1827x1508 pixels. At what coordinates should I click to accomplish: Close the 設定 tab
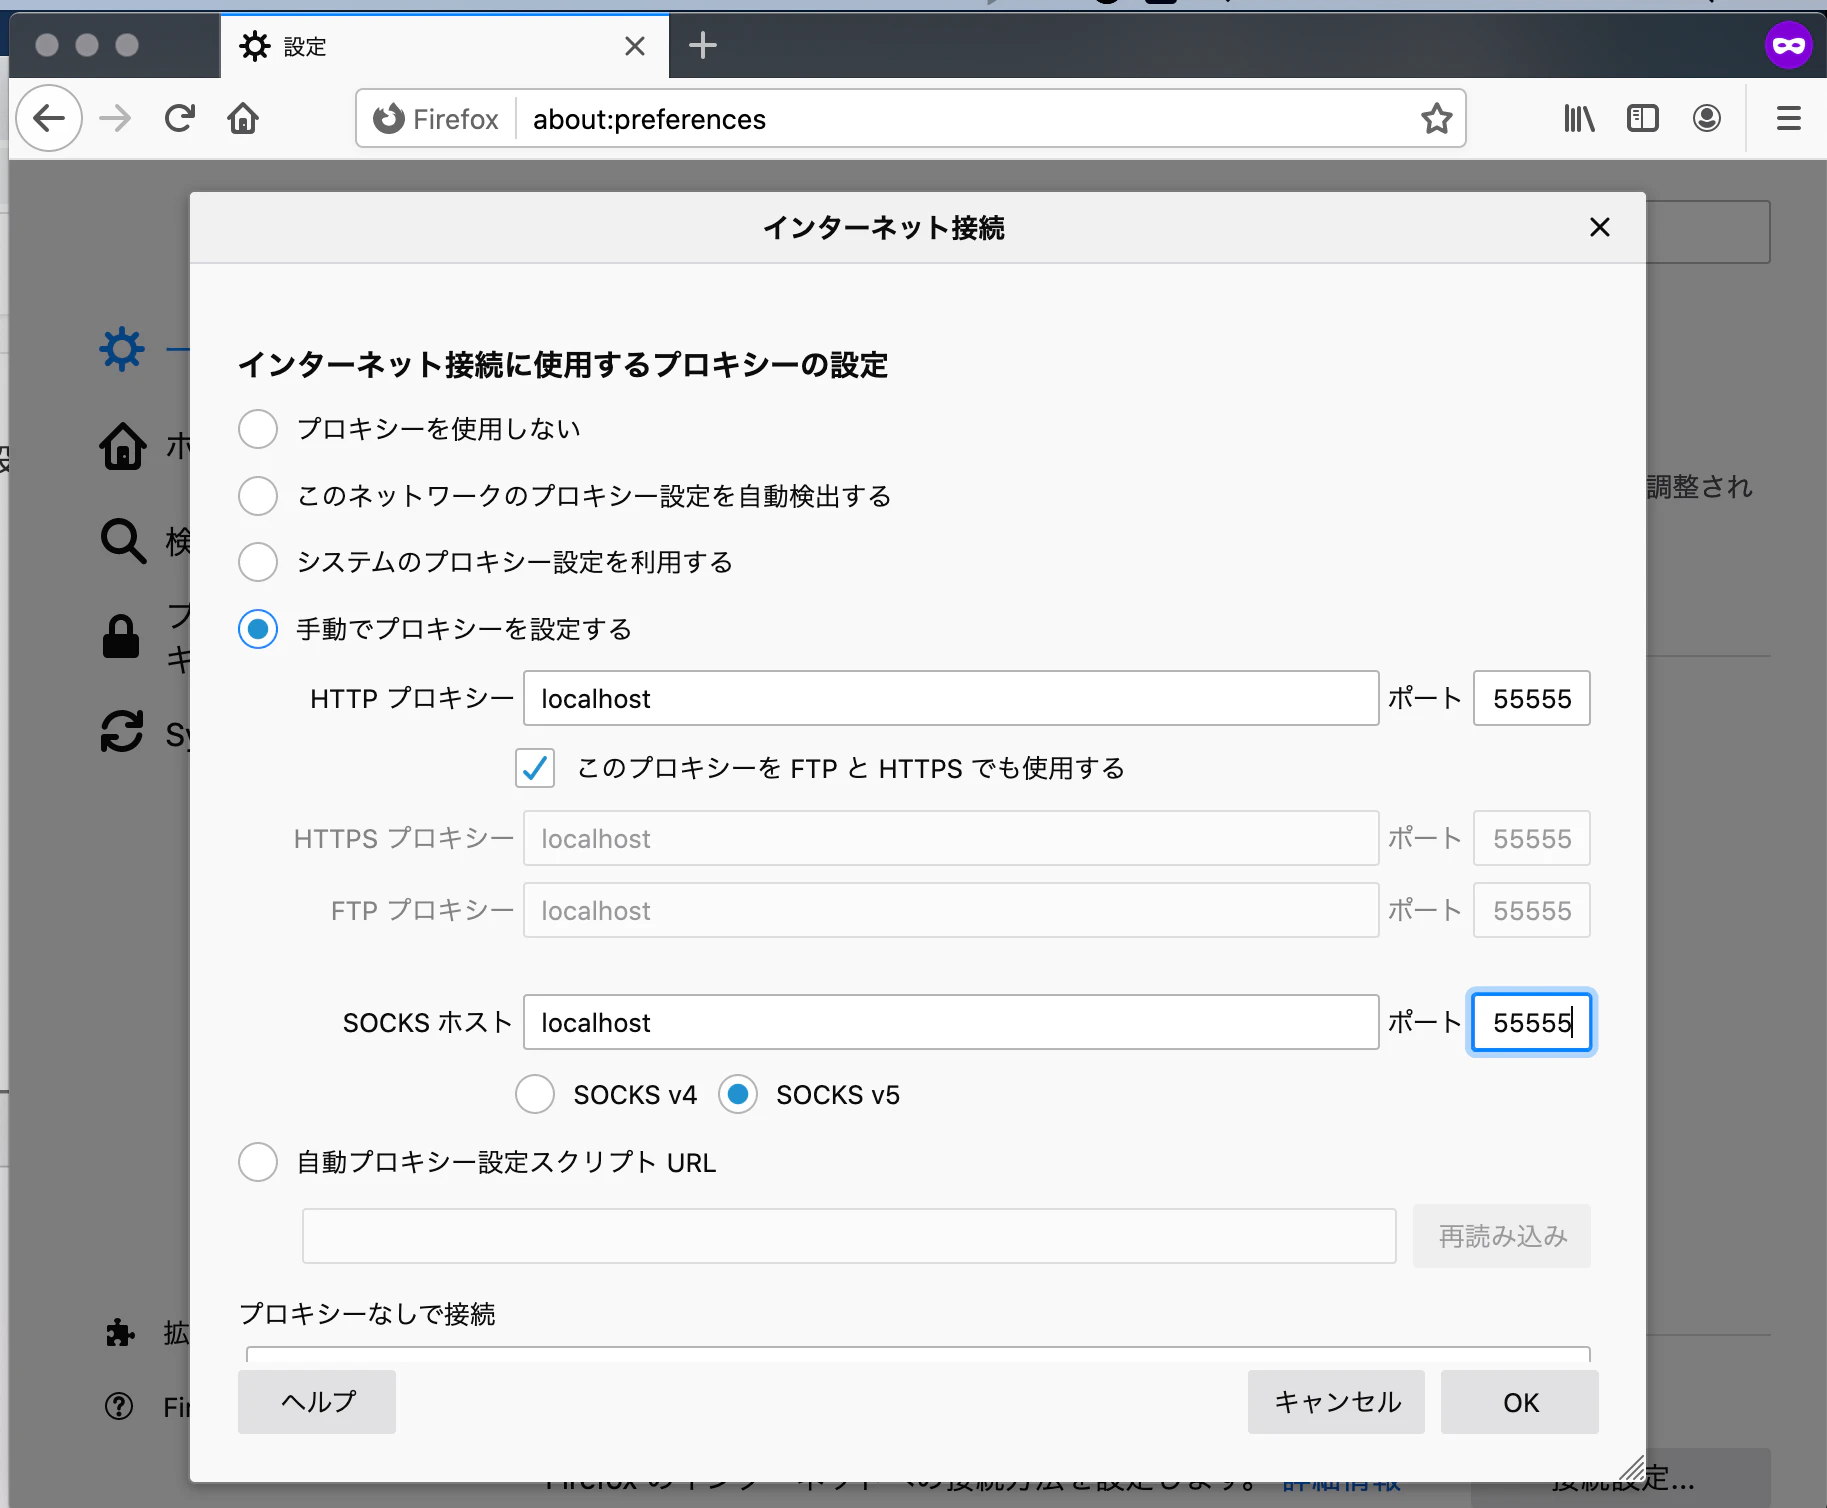(635, 46)
